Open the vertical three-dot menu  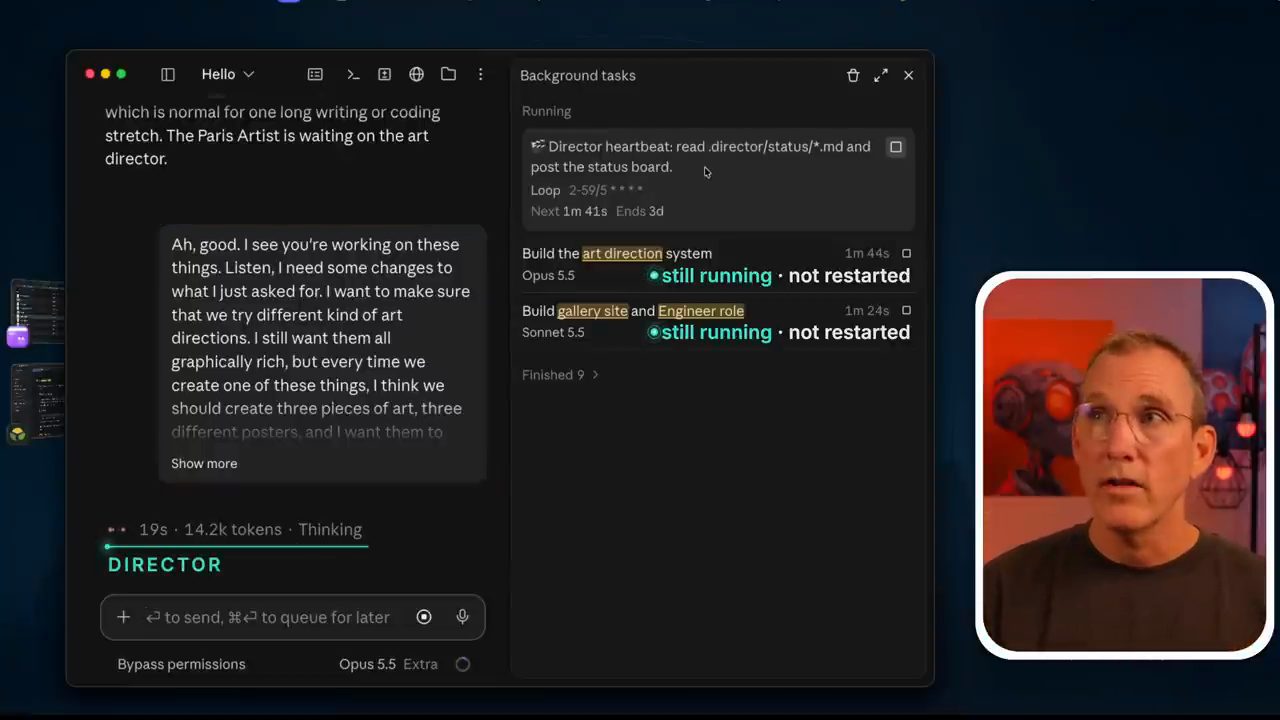pyautogui.click(x=481, y=75)
